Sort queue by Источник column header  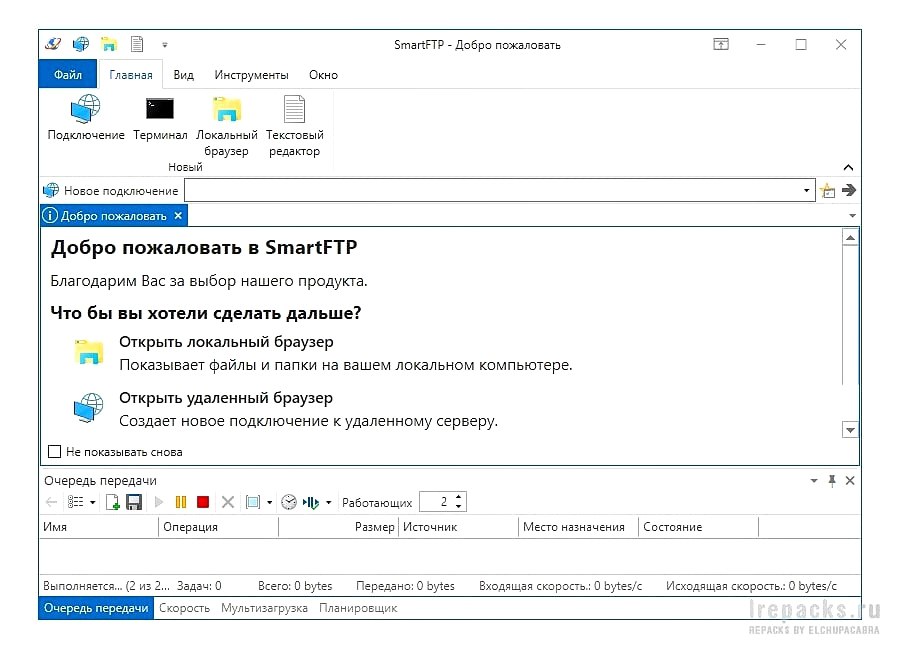[459, 527]
